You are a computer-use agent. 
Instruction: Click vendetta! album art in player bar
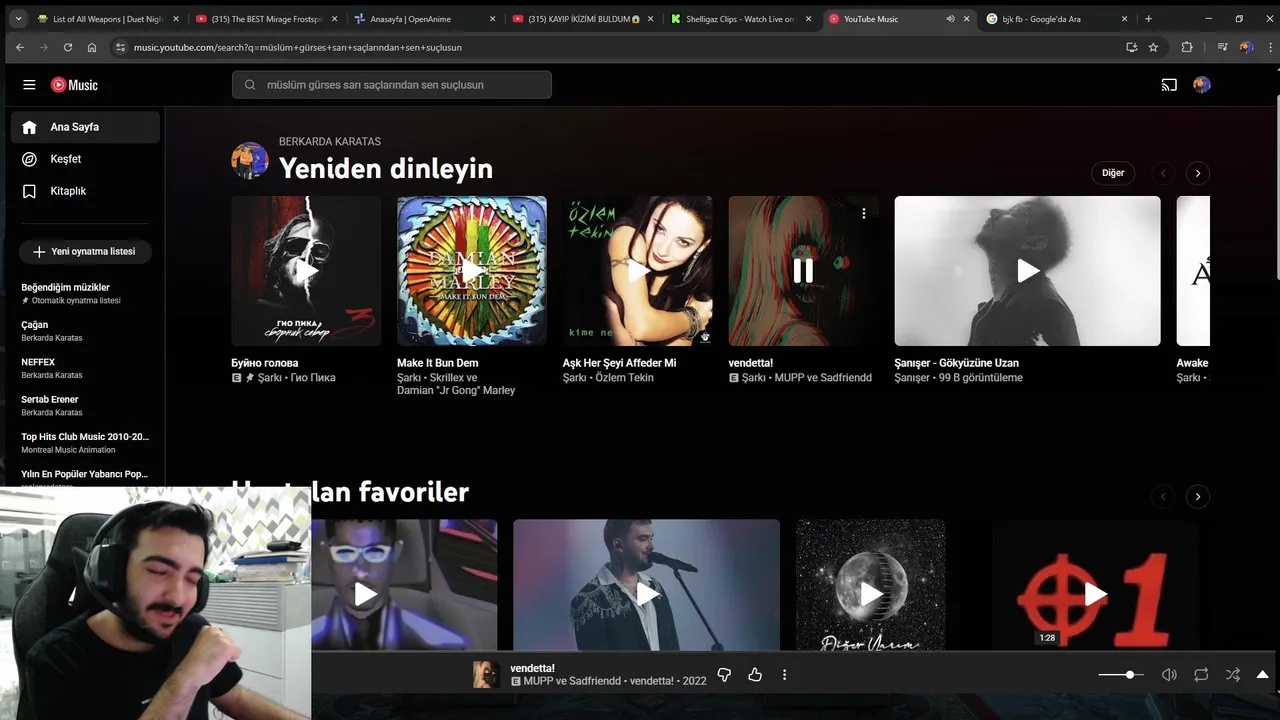point(487,675)
